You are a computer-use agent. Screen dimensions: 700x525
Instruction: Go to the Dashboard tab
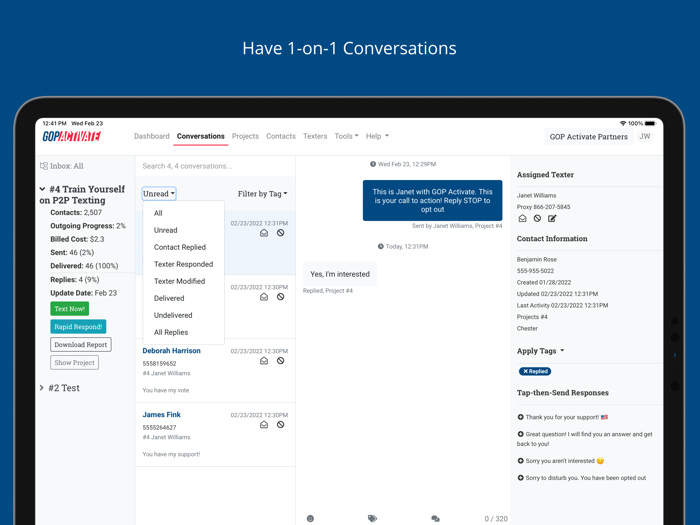coord(152,136)
